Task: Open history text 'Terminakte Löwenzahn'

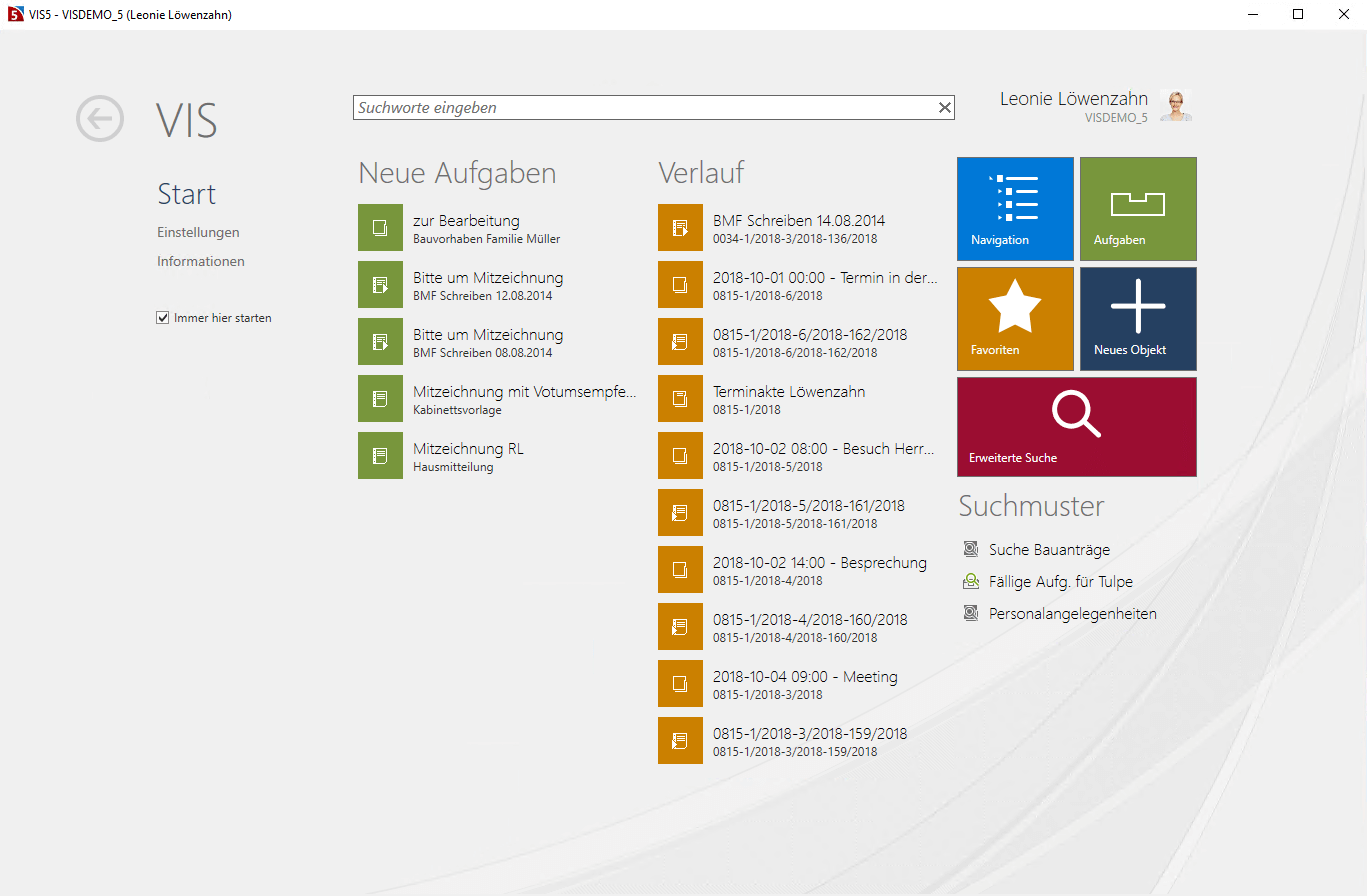Action: coord(789,391)
